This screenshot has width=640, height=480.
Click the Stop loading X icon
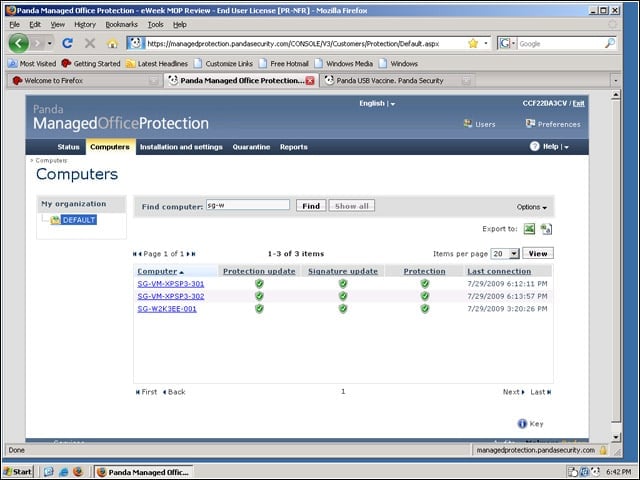tap(90, 43)
